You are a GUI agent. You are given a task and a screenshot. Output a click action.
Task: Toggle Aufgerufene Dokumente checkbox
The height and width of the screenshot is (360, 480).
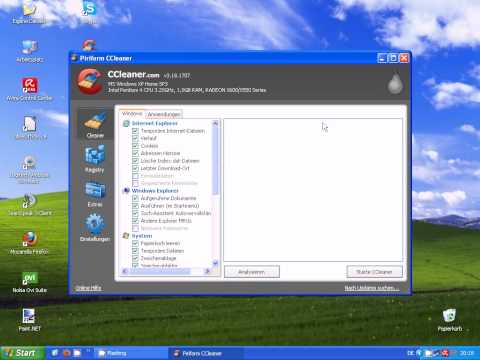pyautogui.click(x=135, y=198)
